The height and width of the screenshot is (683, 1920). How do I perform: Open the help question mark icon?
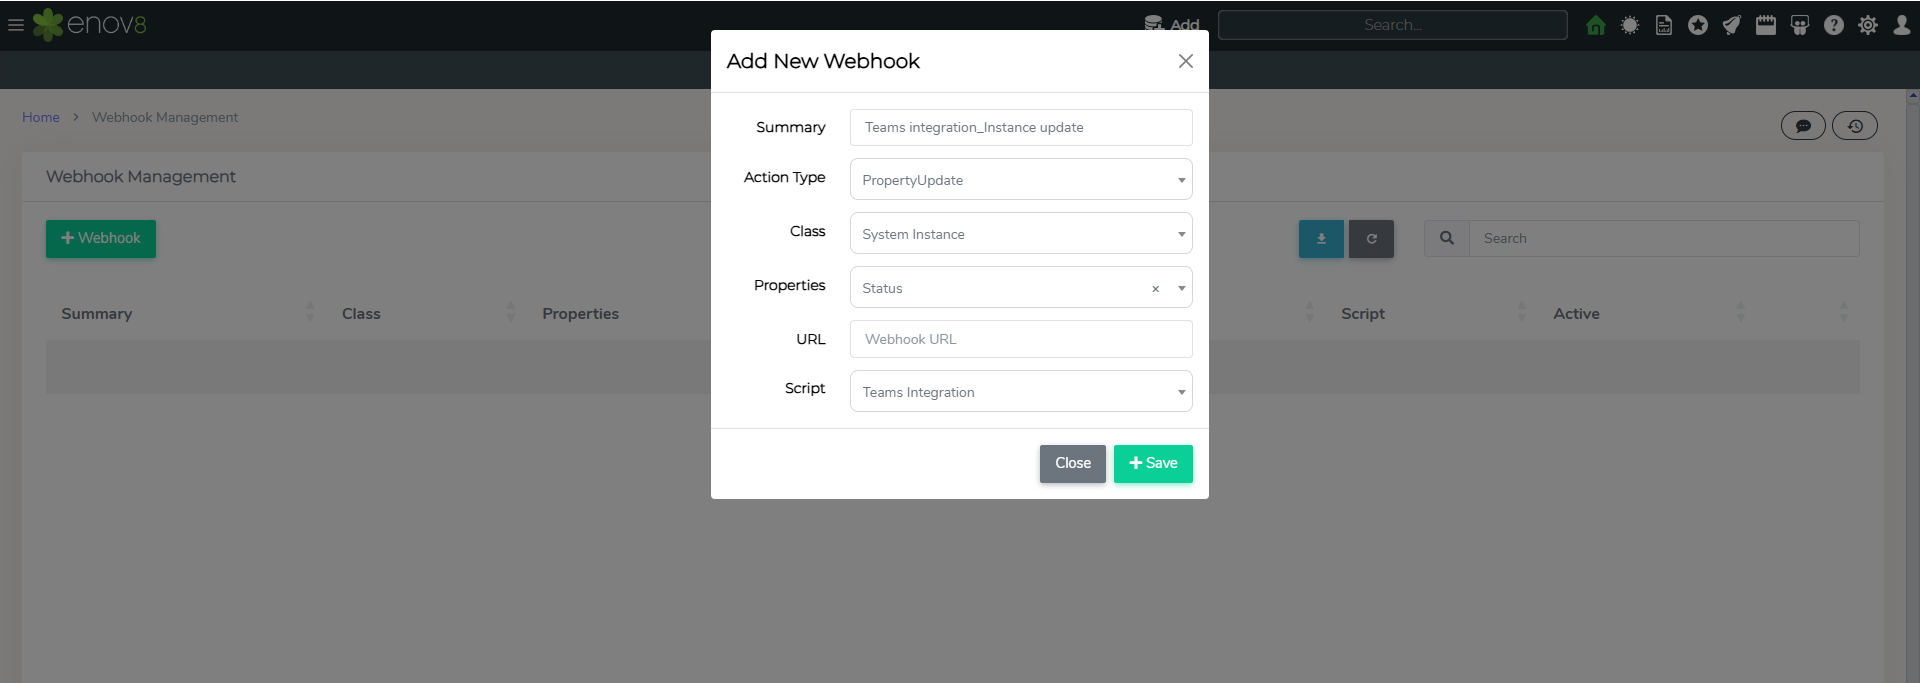point(1834,25)
